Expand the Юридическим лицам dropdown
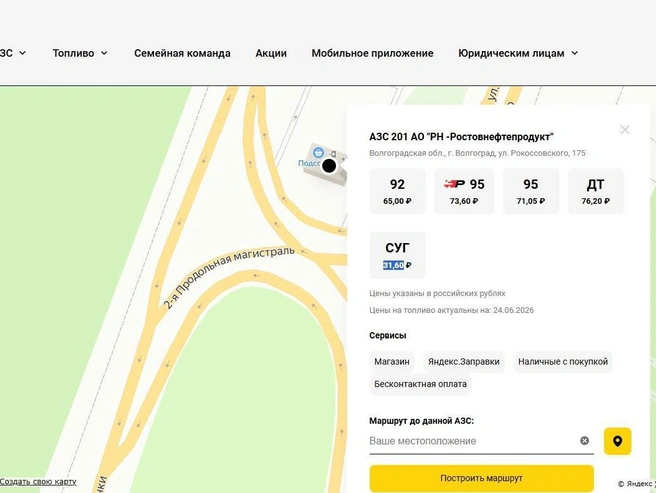Screen dimensions: 656x493 518,53
